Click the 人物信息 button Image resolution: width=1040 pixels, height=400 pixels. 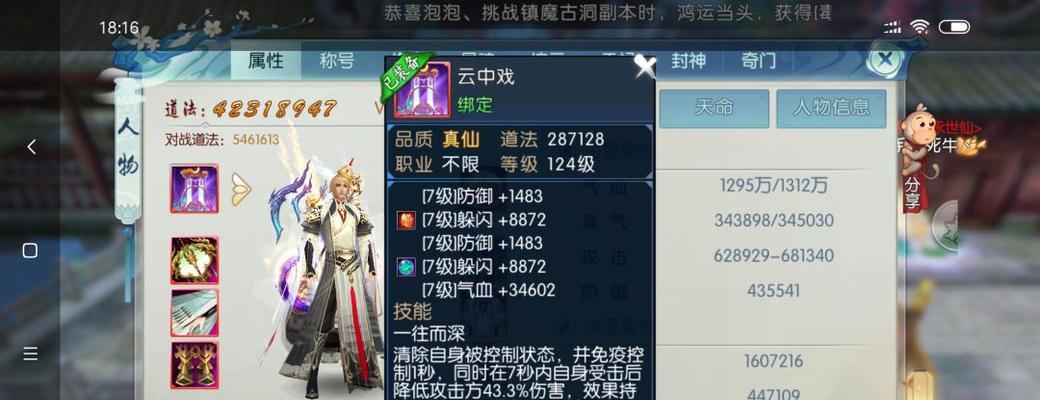(831, 108)
